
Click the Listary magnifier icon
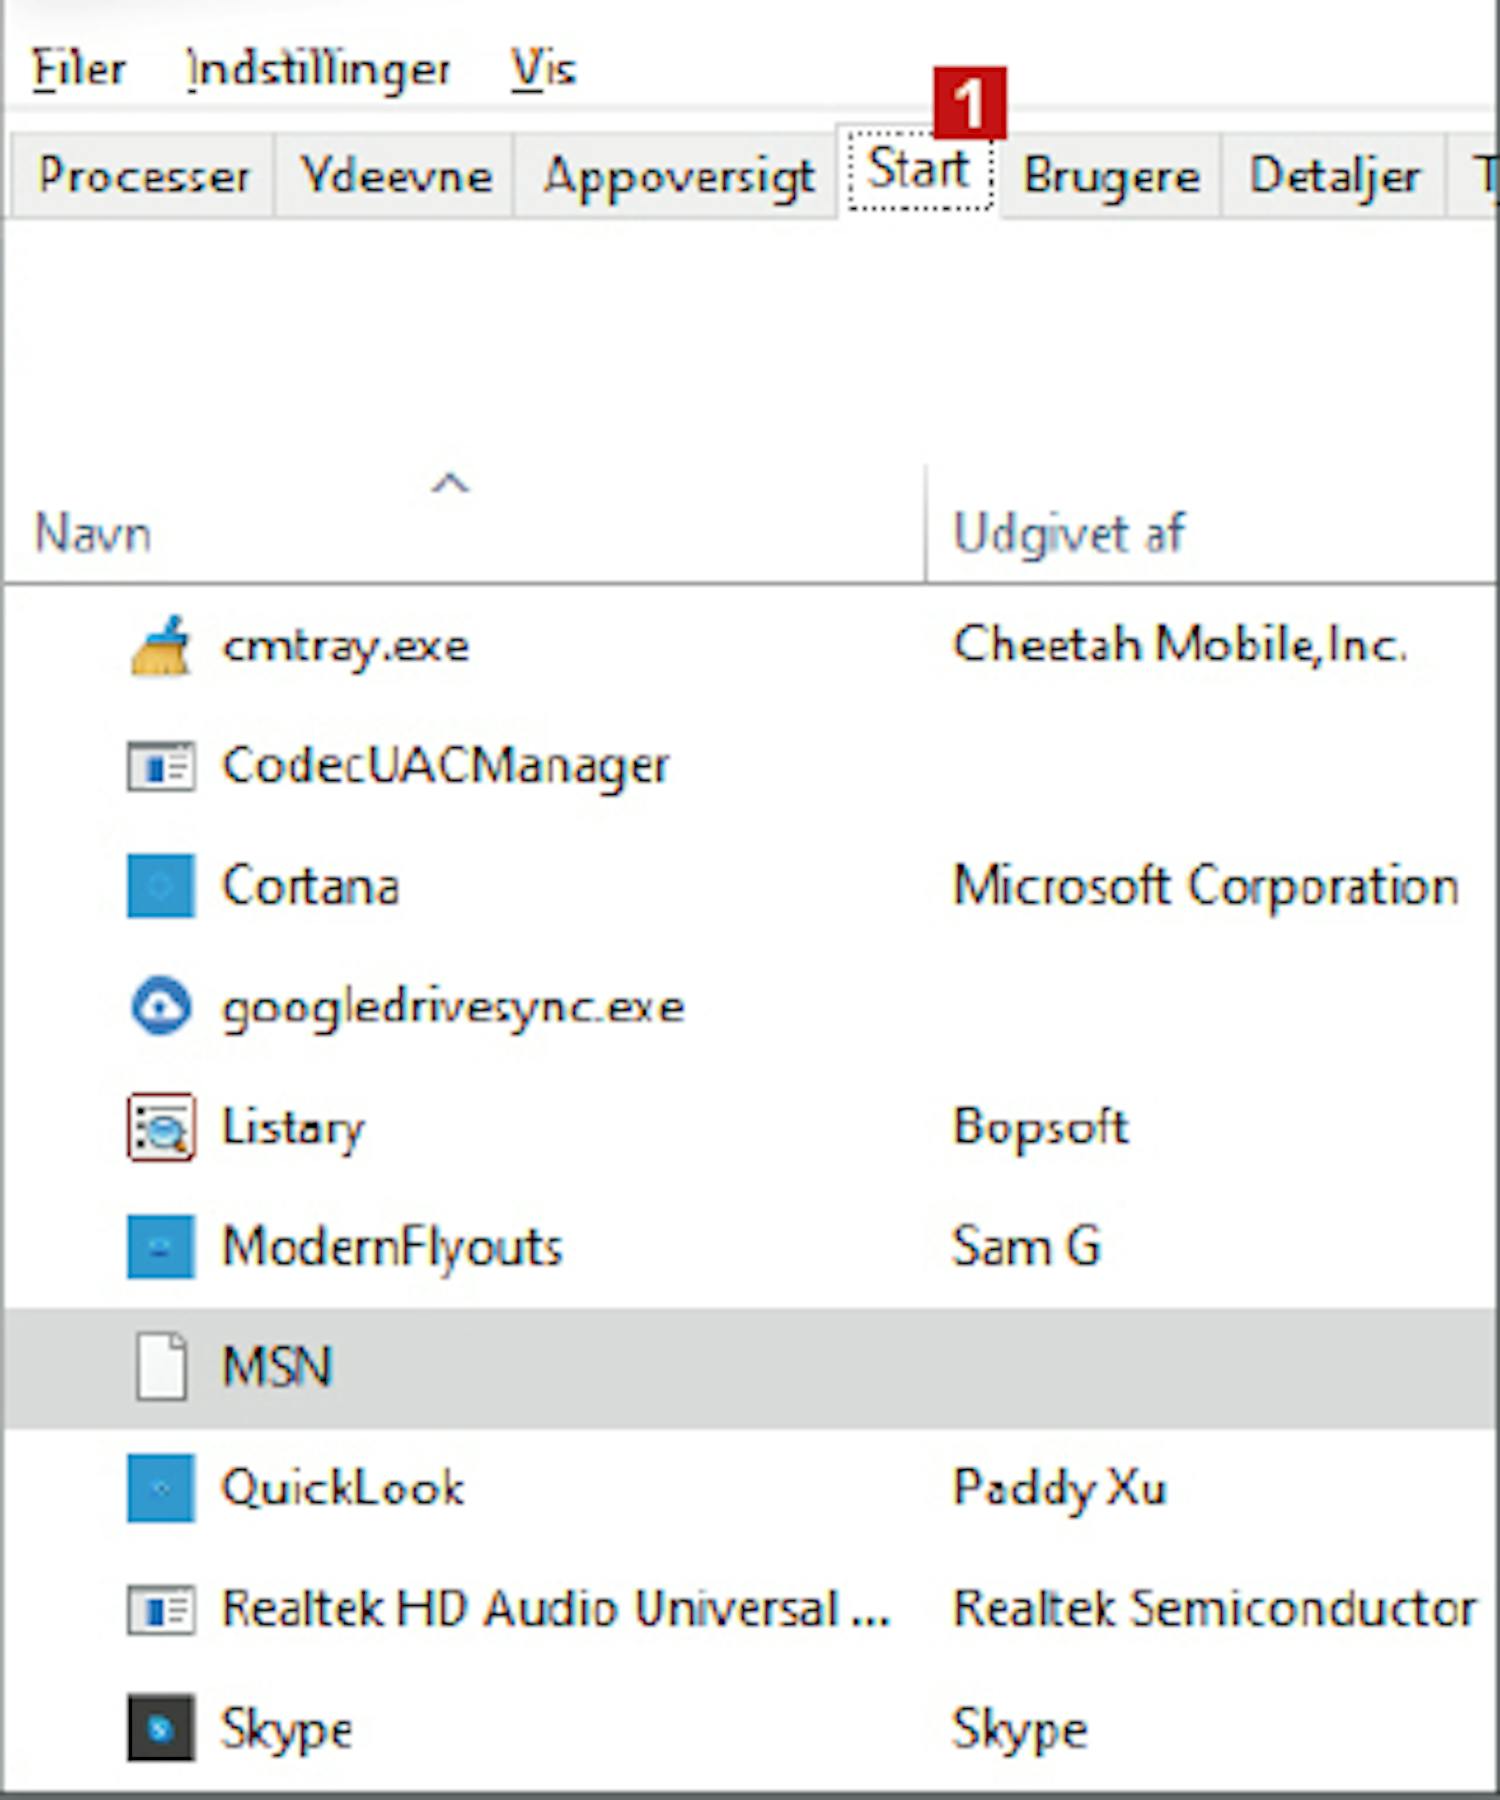pyautogui.click(x=160, y=1127)
